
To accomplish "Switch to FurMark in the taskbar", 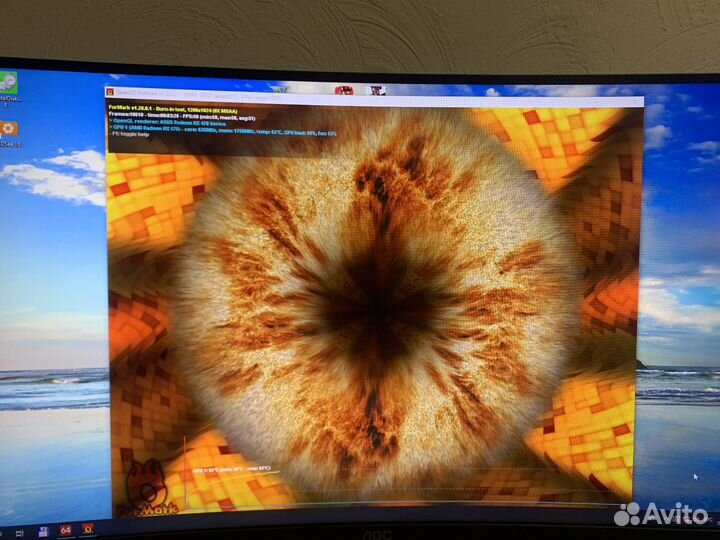I will point(88,529).
